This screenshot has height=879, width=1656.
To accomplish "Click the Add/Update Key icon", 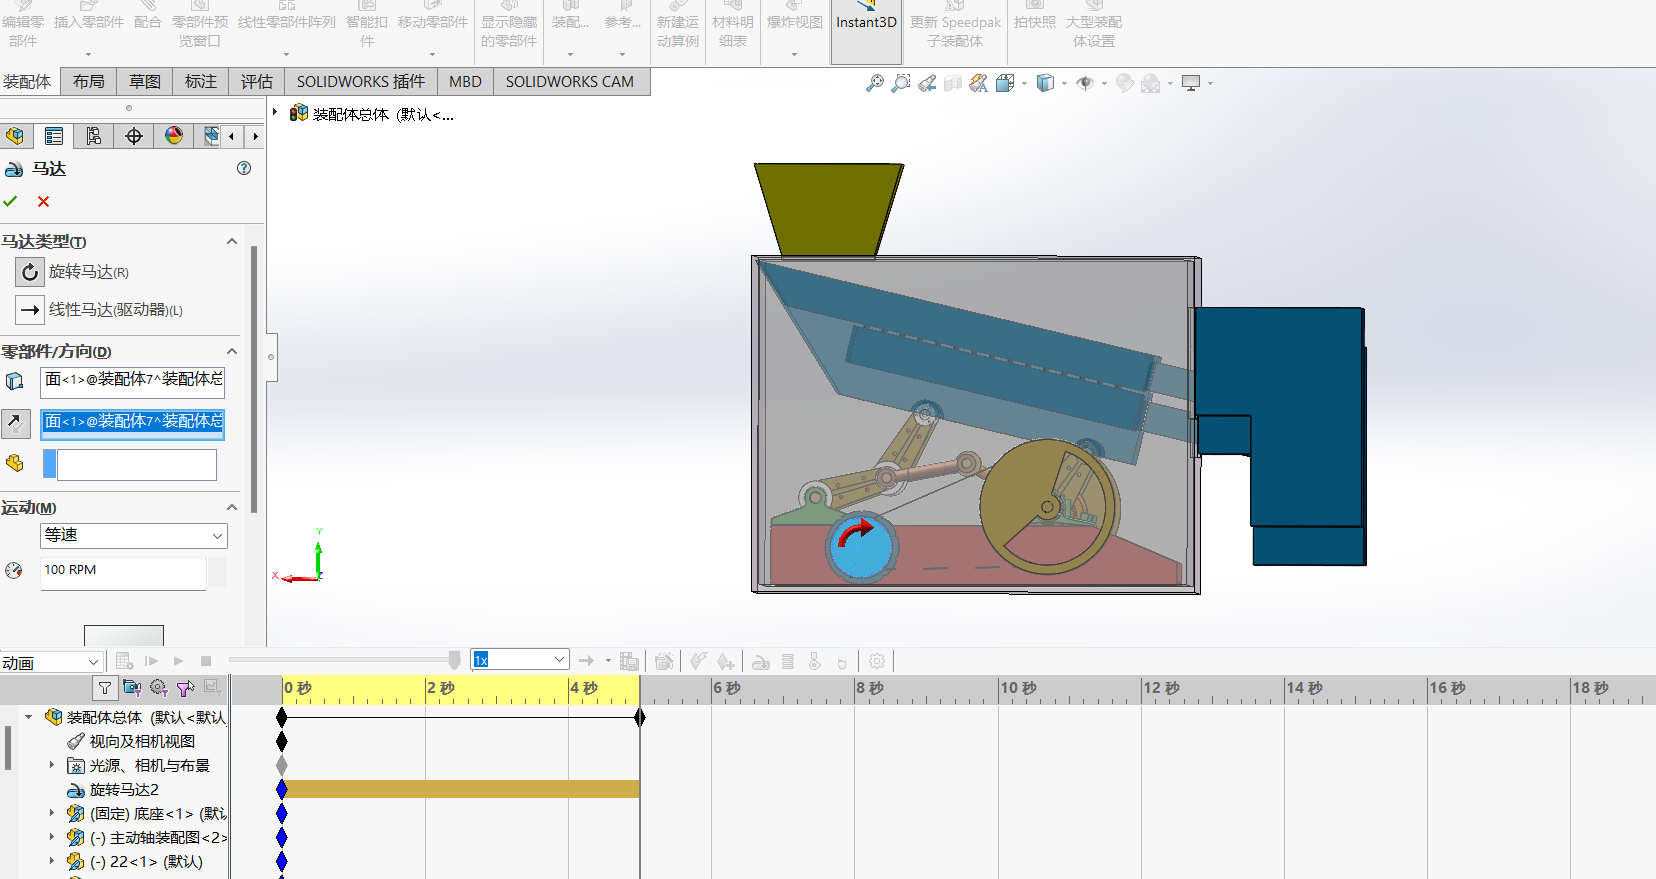I will click(726, 661).
